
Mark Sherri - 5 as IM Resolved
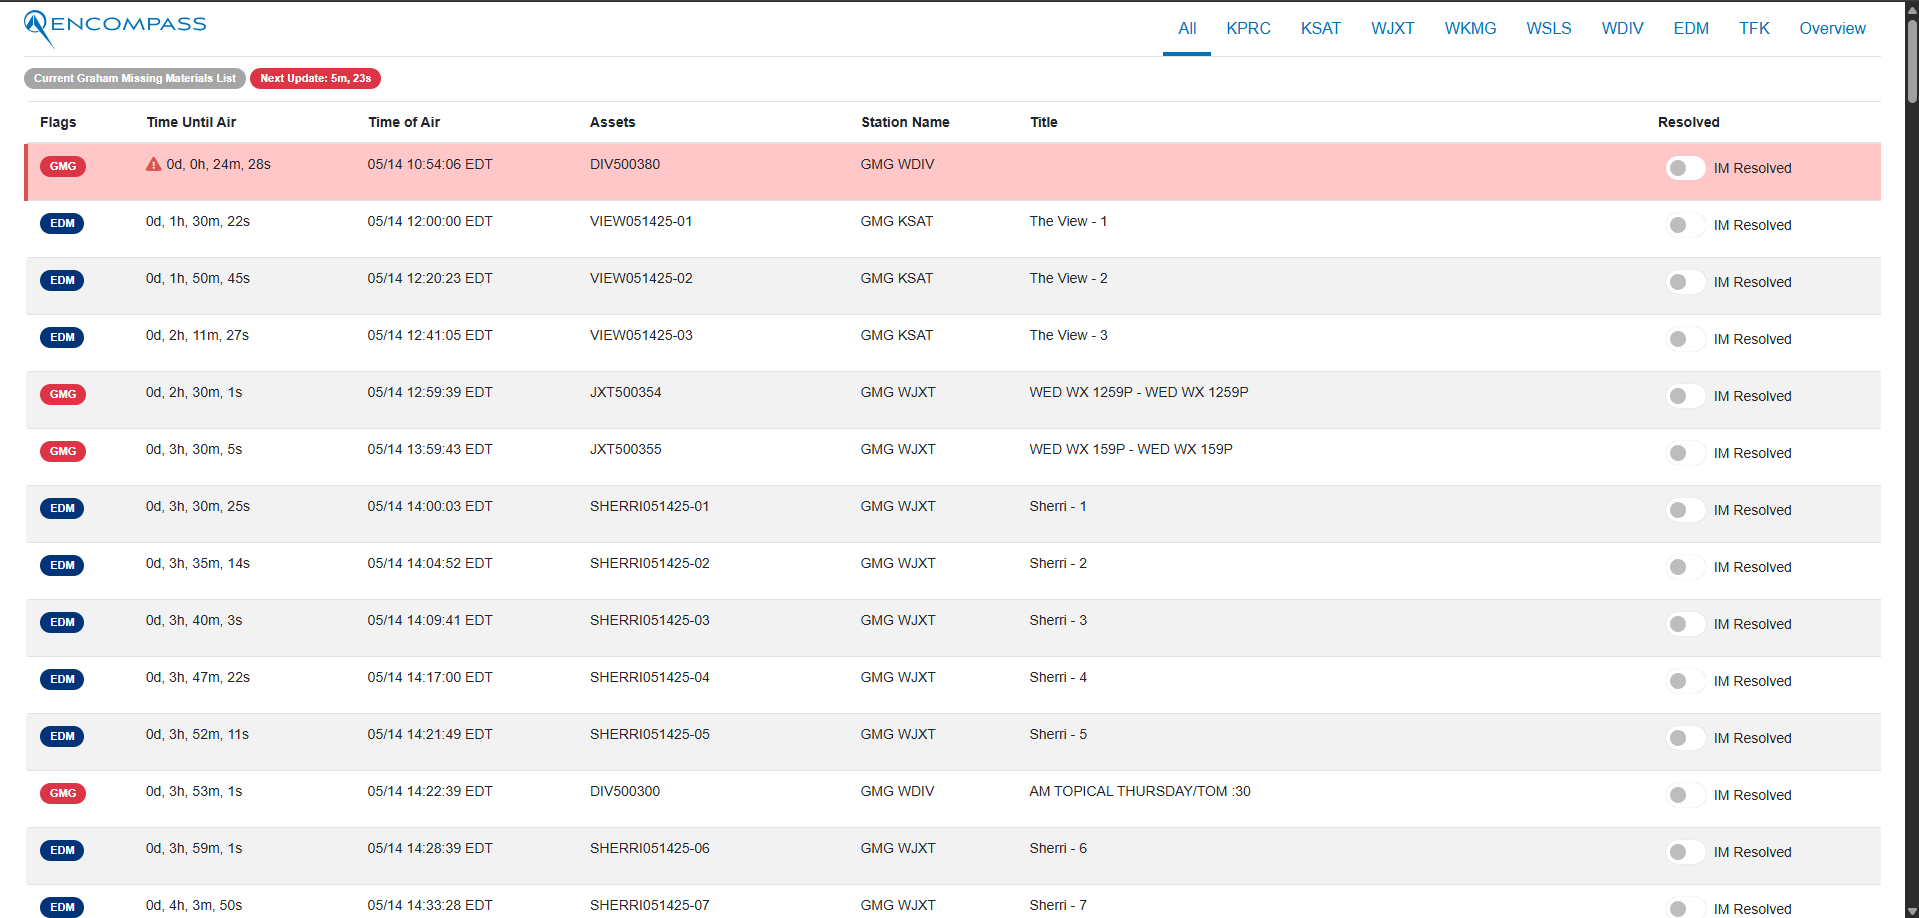pos(1685,738)
